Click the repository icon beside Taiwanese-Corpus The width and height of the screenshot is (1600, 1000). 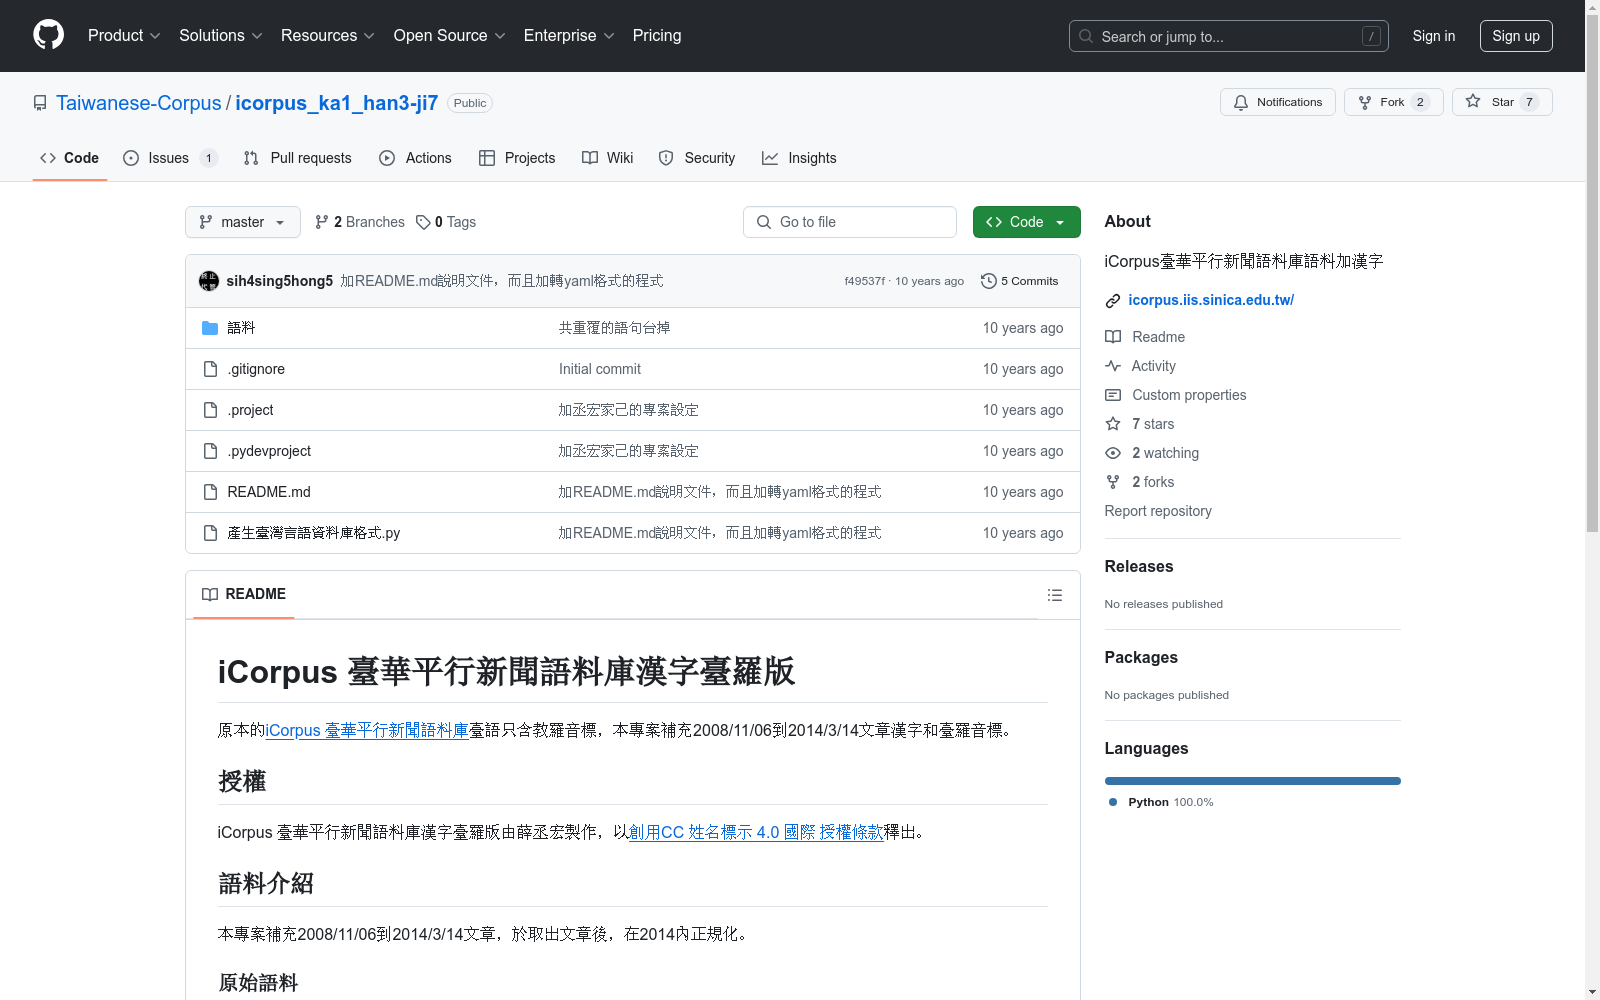[x=40, y=103]
